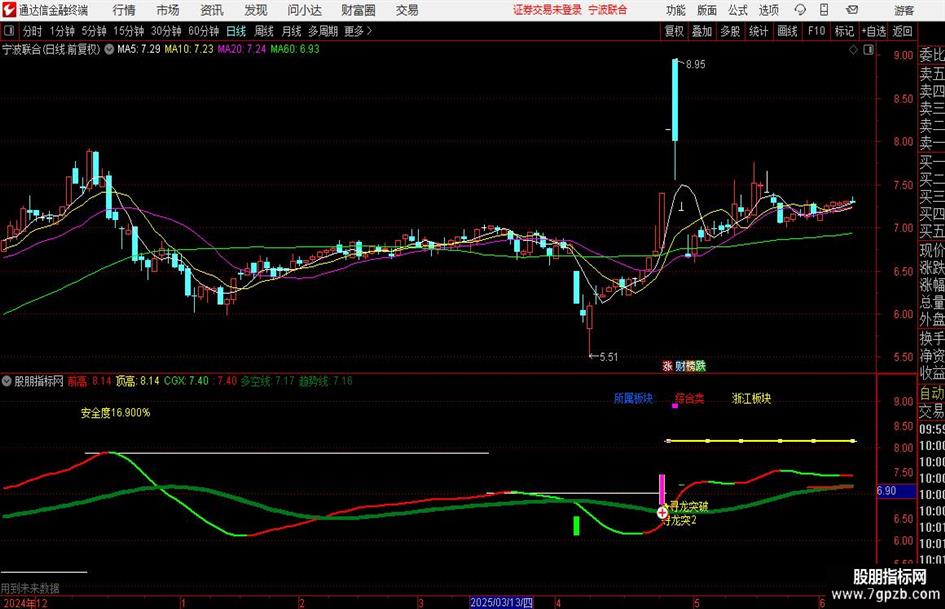Switch to the 月线 monthly tab

click(292, 31)
